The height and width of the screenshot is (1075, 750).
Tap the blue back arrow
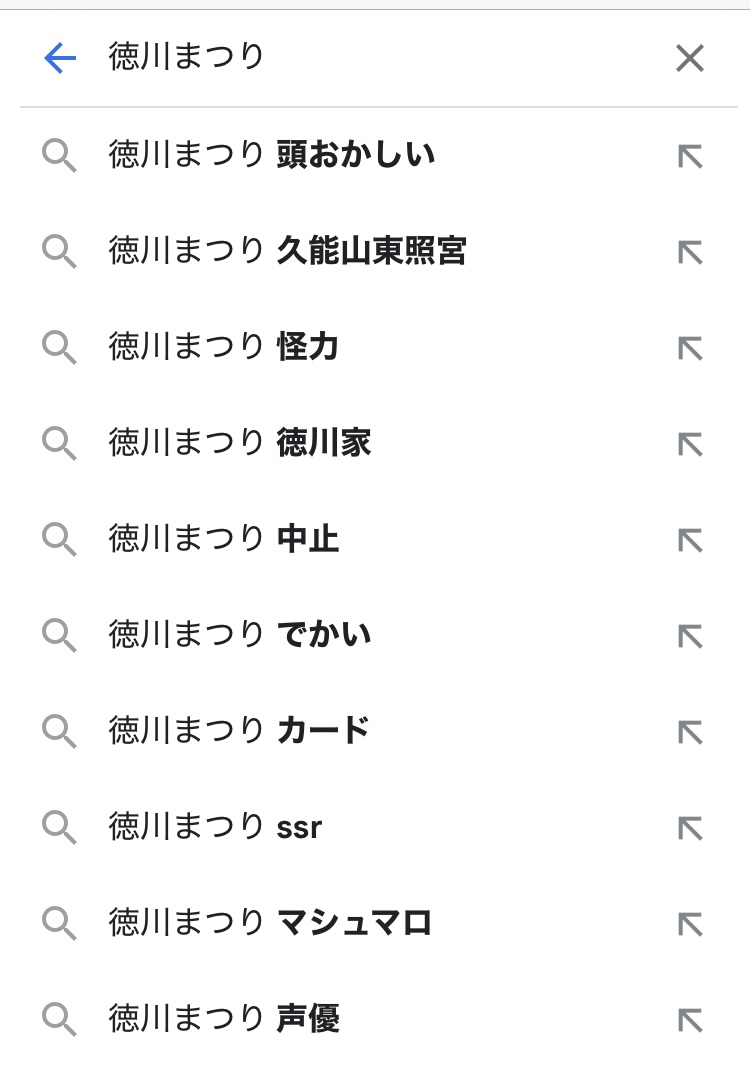coord(60,59)
